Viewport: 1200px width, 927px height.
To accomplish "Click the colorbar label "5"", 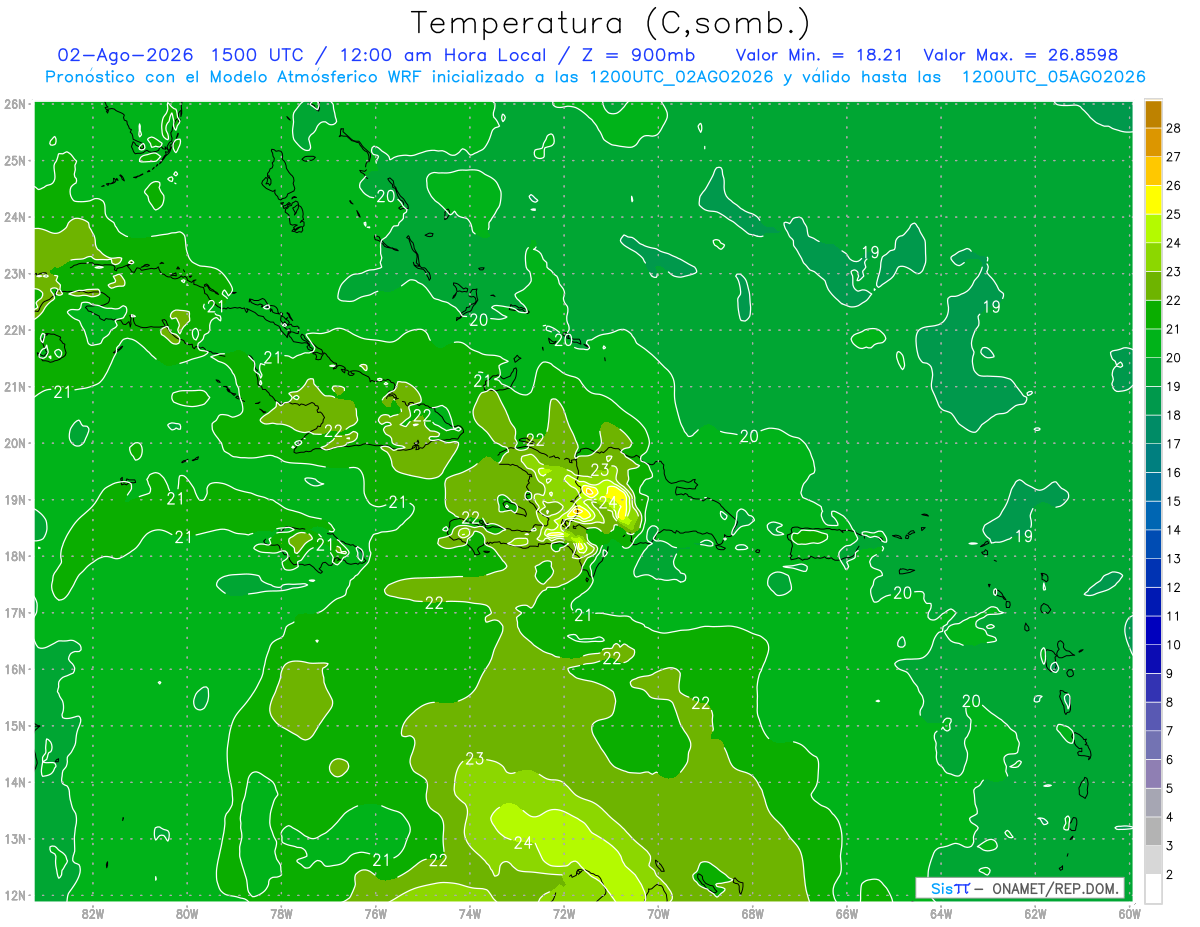I will pyautogui.click(x=1170, y=788).
